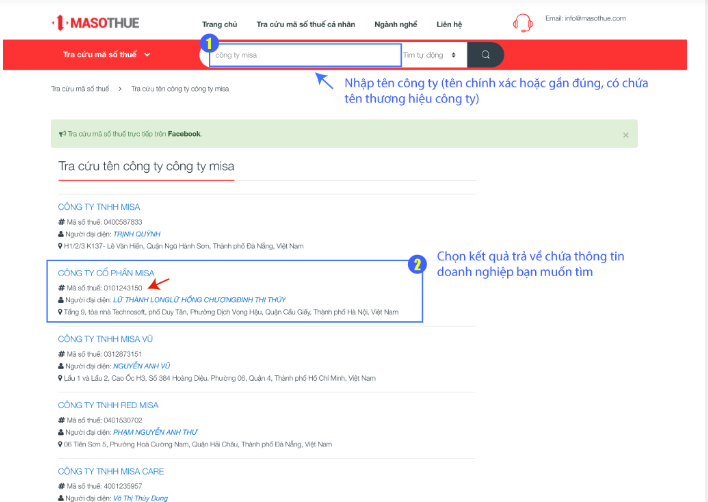Image resolution: width=708 pixels, height=502 pixels.
Task: Click the megaphone icon in green banner
Action: point(62,133)
